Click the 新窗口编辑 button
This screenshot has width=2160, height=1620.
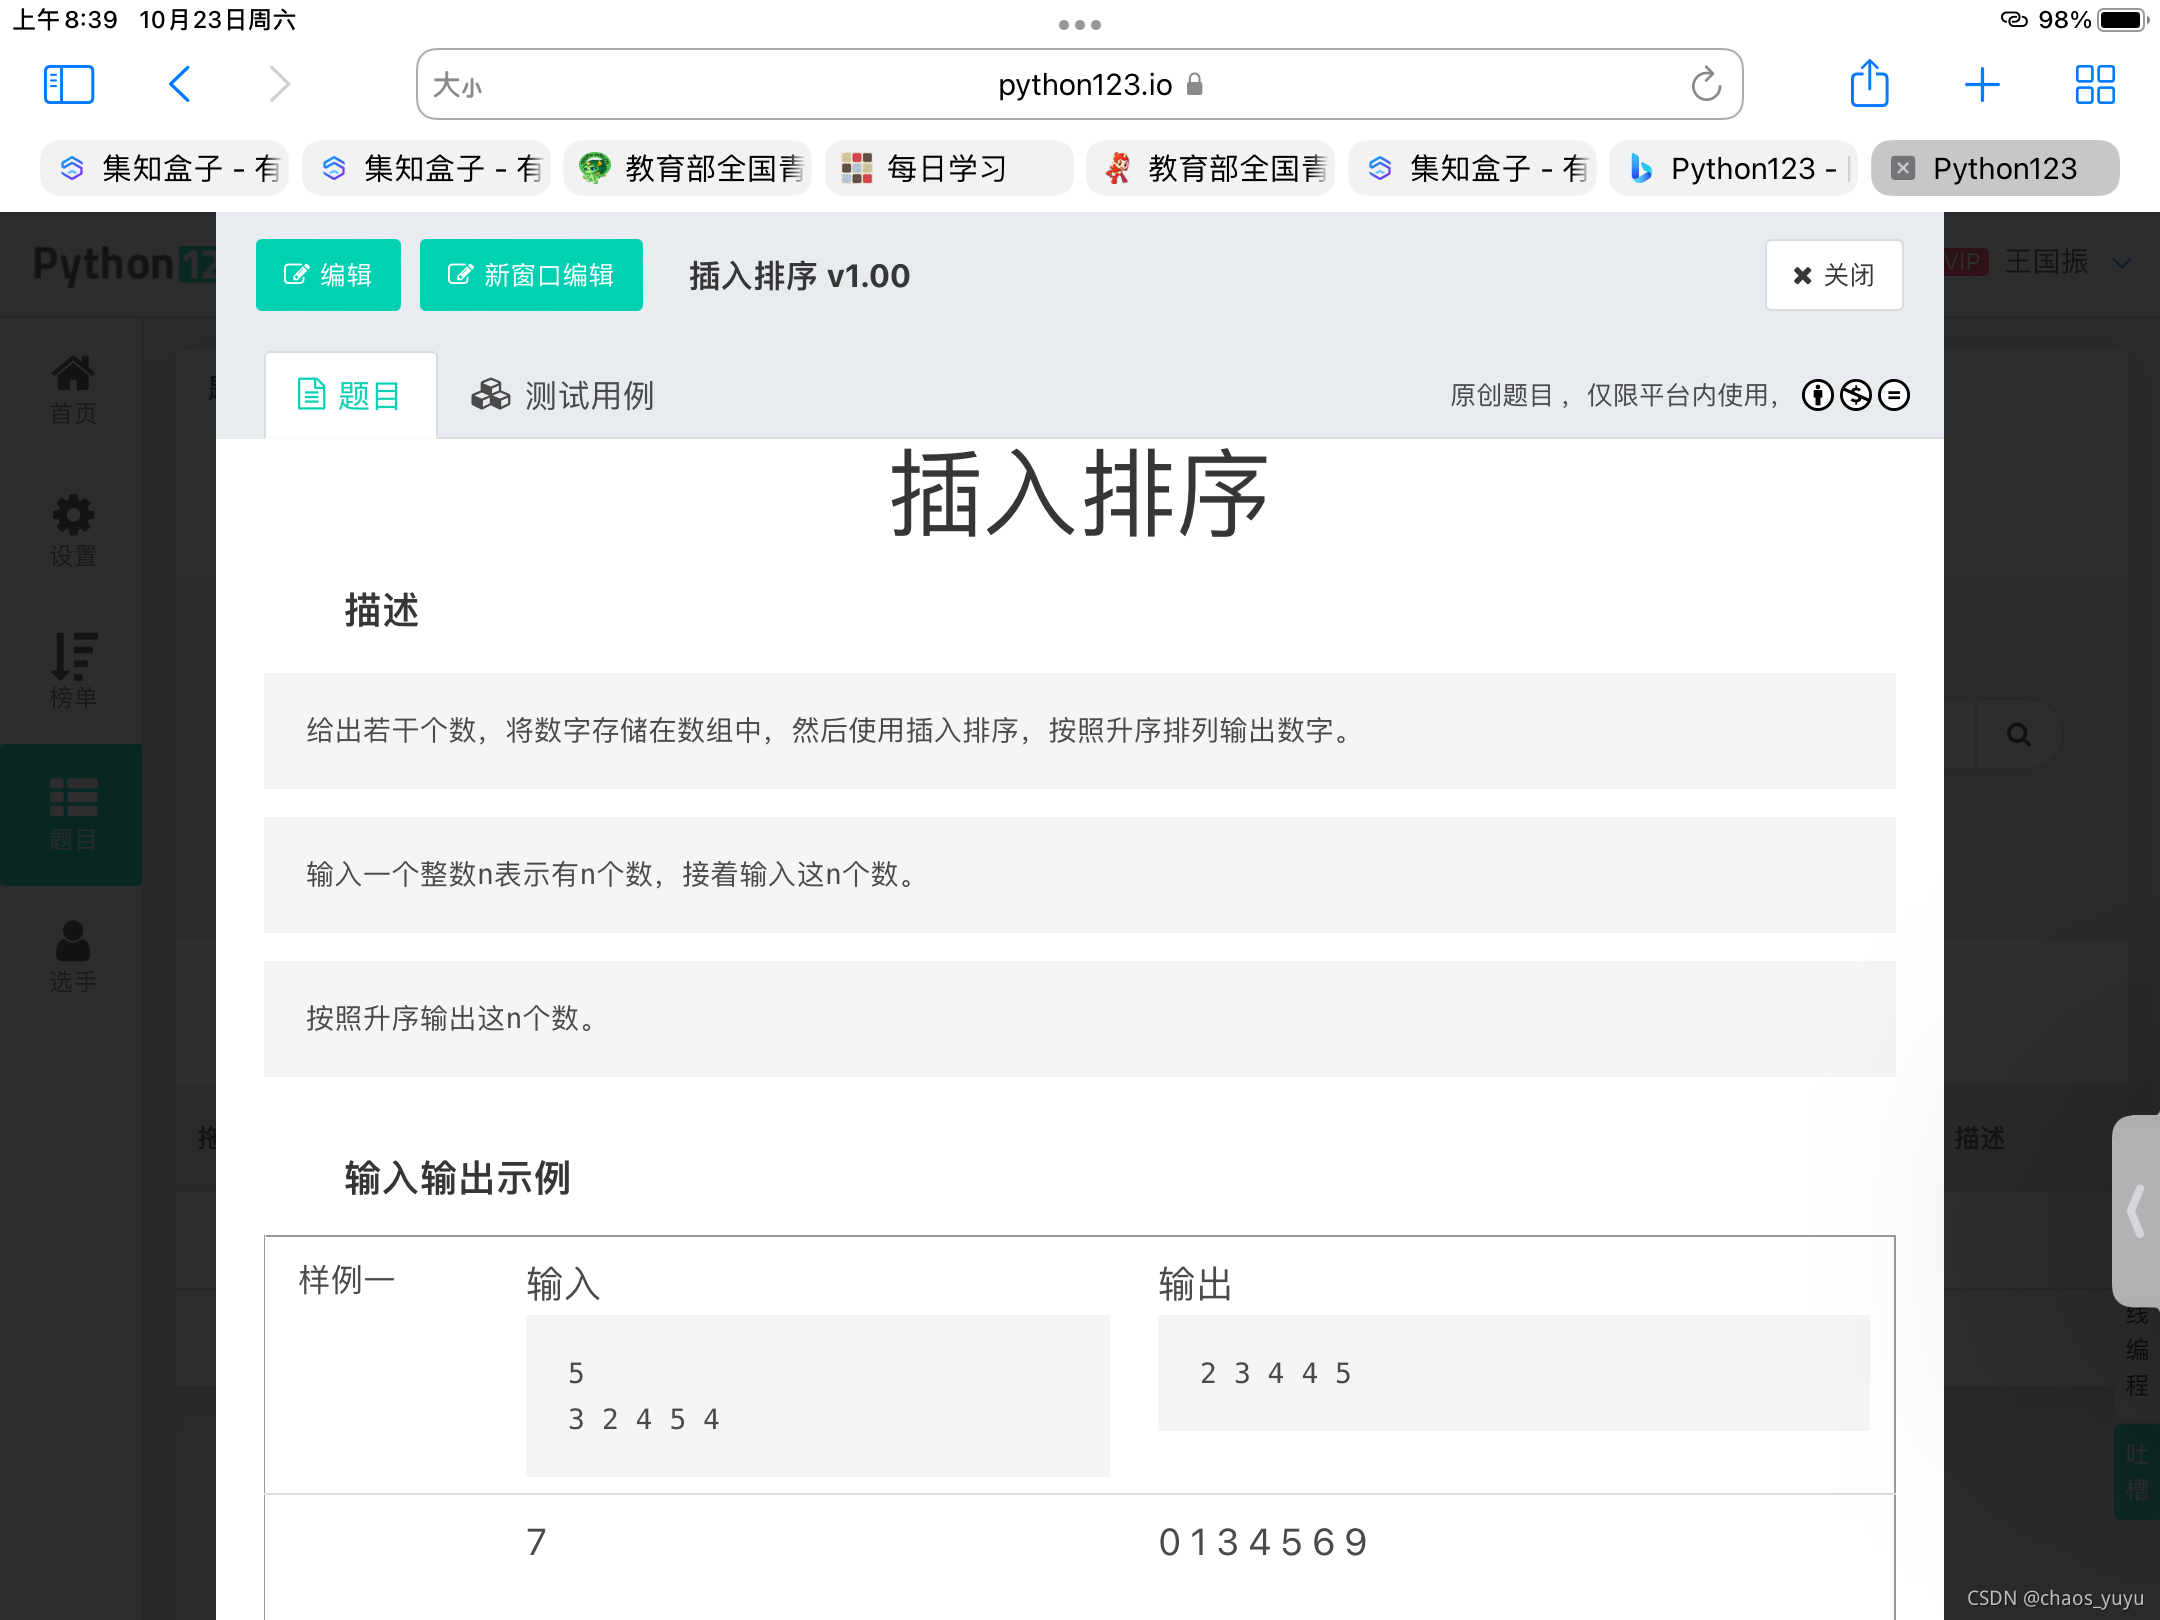531,275
